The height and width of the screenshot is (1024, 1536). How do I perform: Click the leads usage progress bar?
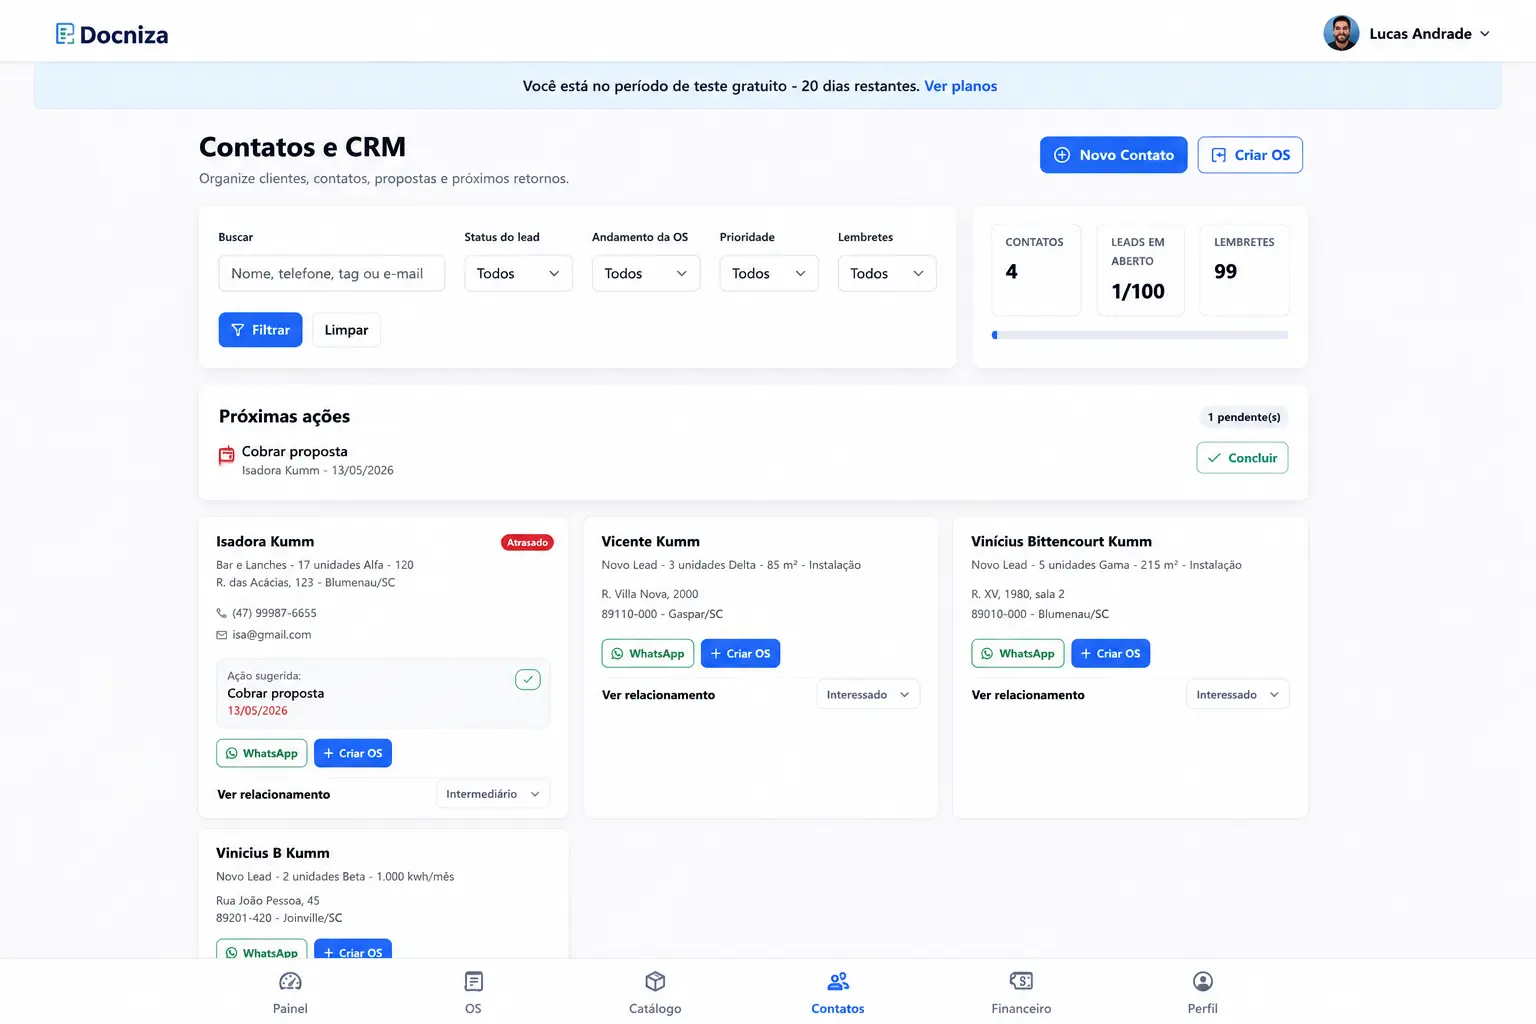click(1140, 335)
